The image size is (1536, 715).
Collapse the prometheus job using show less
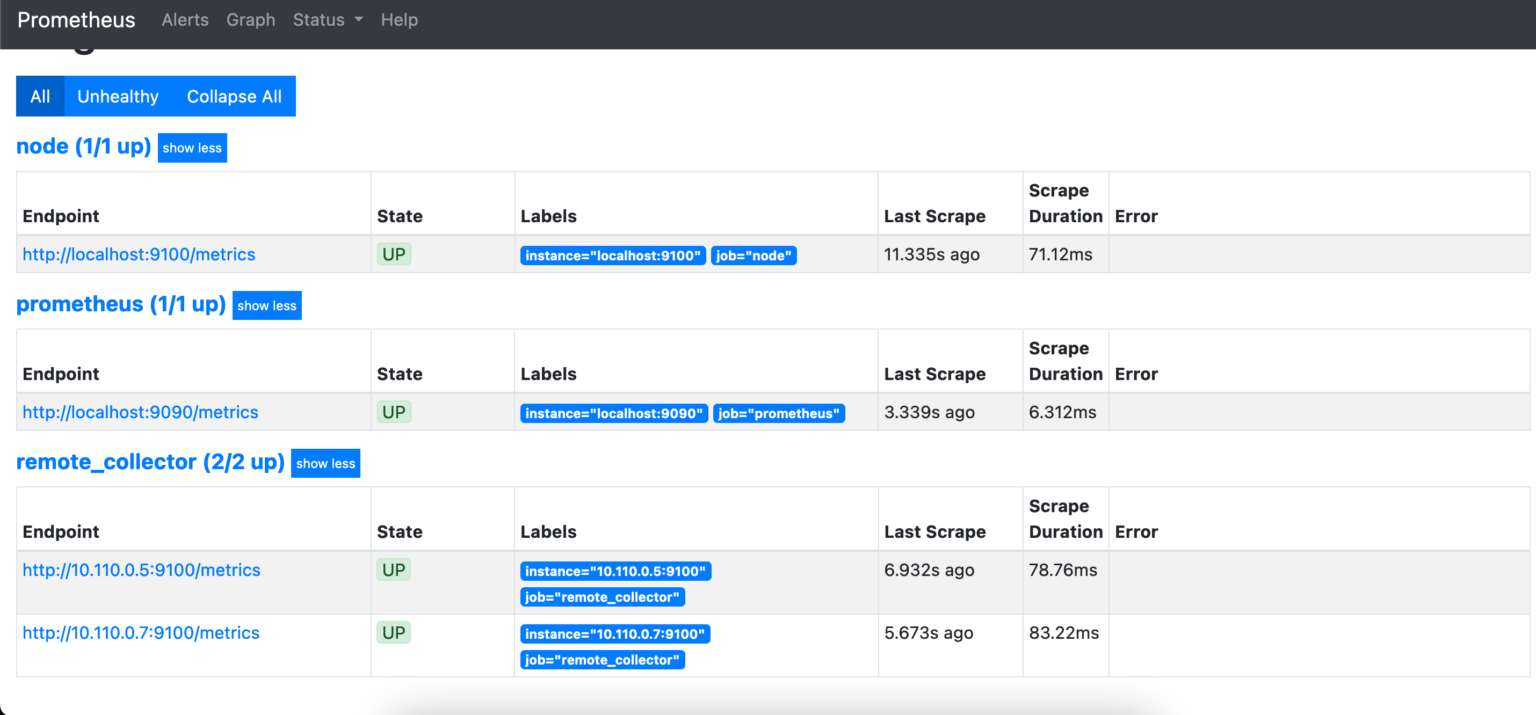point(266,305)
